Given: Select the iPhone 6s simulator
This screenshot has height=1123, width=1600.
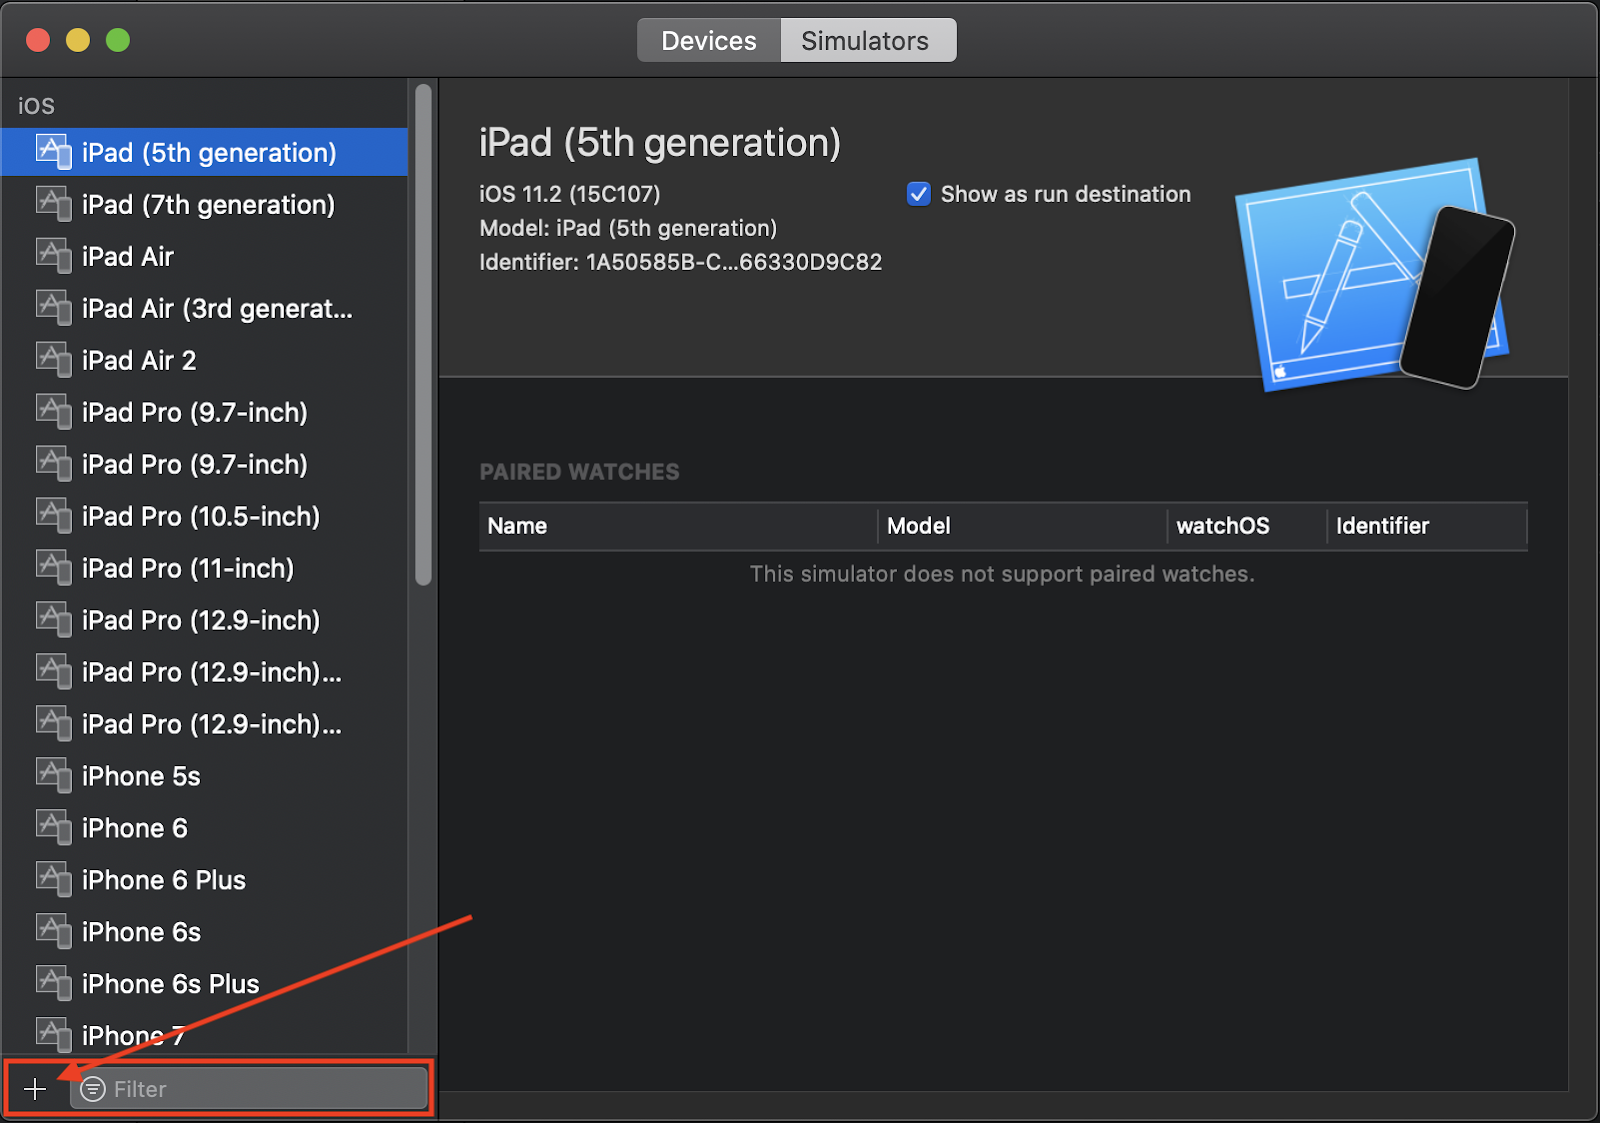Looking at the screenshot, I should pyautogui.click(x=141, y=931).
